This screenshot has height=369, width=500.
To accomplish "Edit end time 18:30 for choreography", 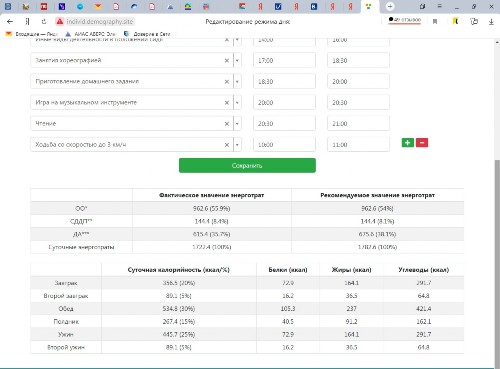I will click(358, 61).
